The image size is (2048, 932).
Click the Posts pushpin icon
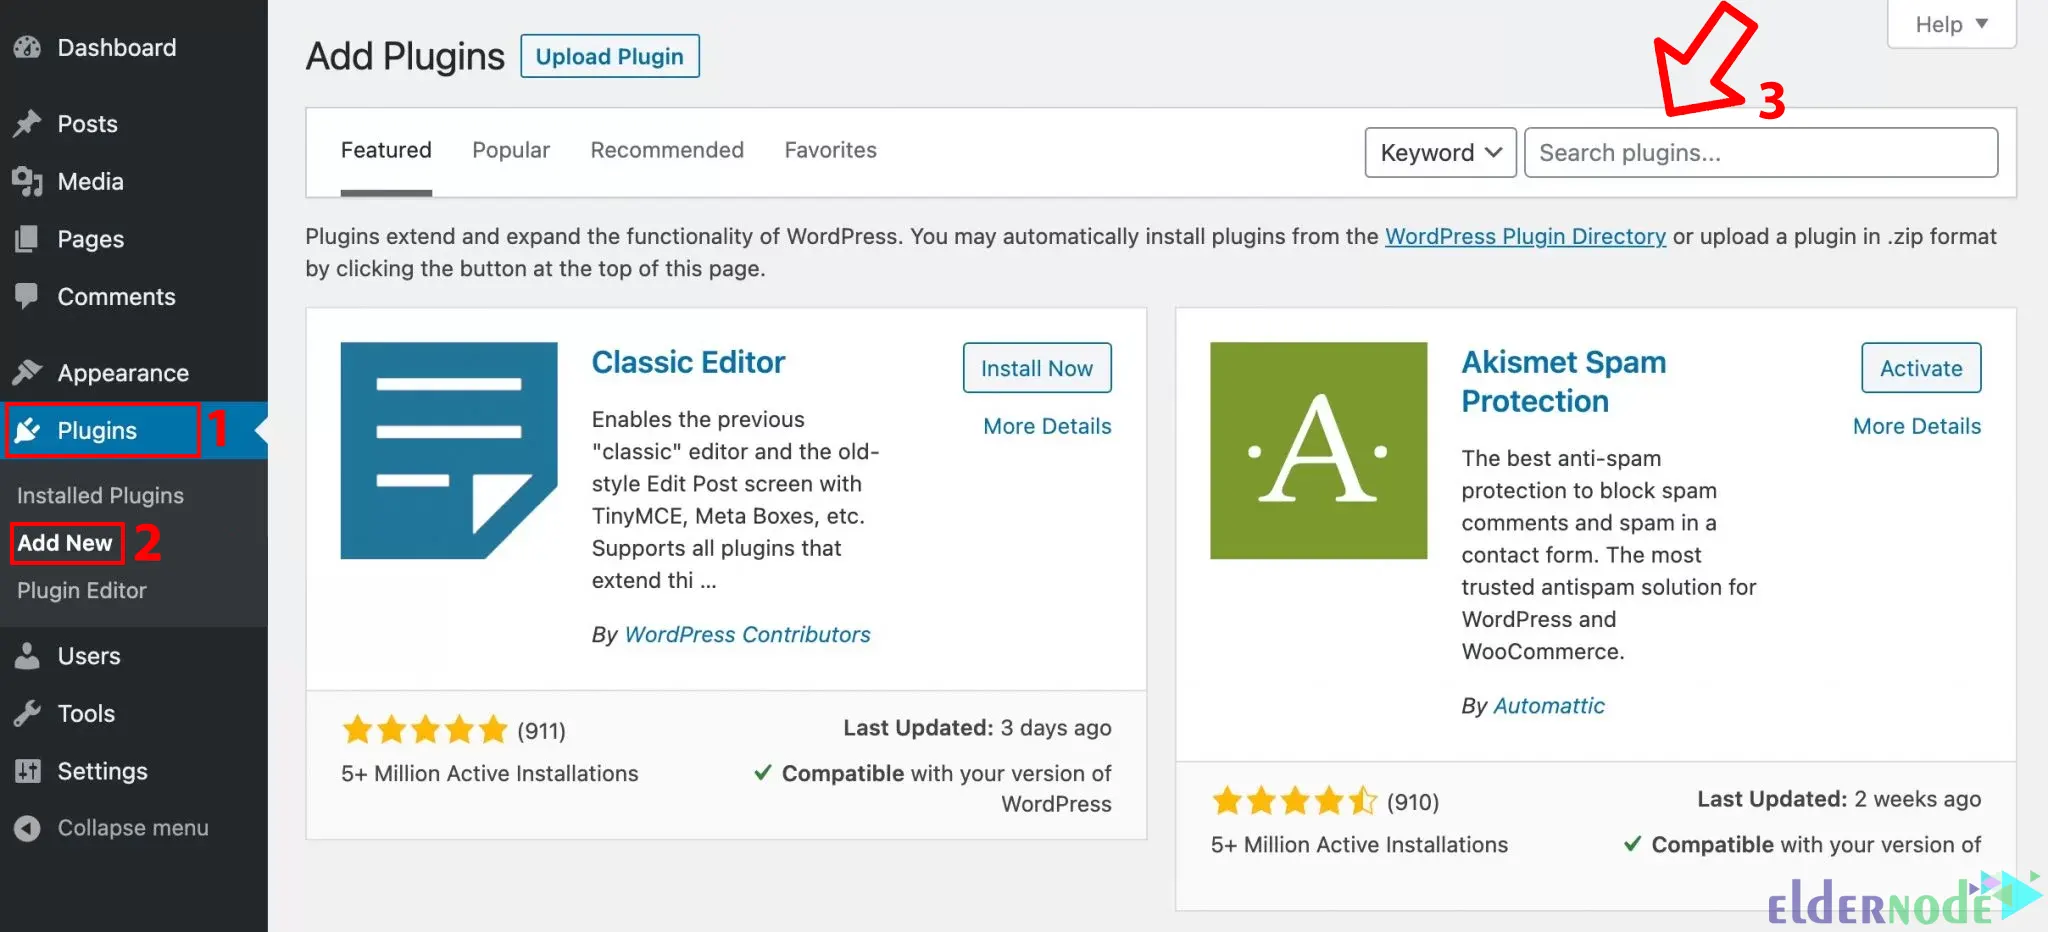point(27,123)
